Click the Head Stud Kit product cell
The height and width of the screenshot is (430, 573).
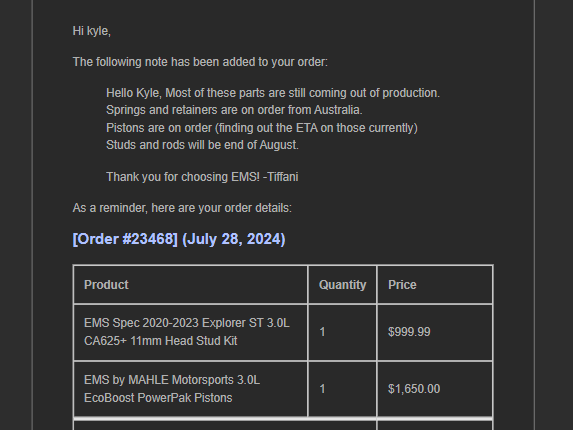[x=190, y=332]
